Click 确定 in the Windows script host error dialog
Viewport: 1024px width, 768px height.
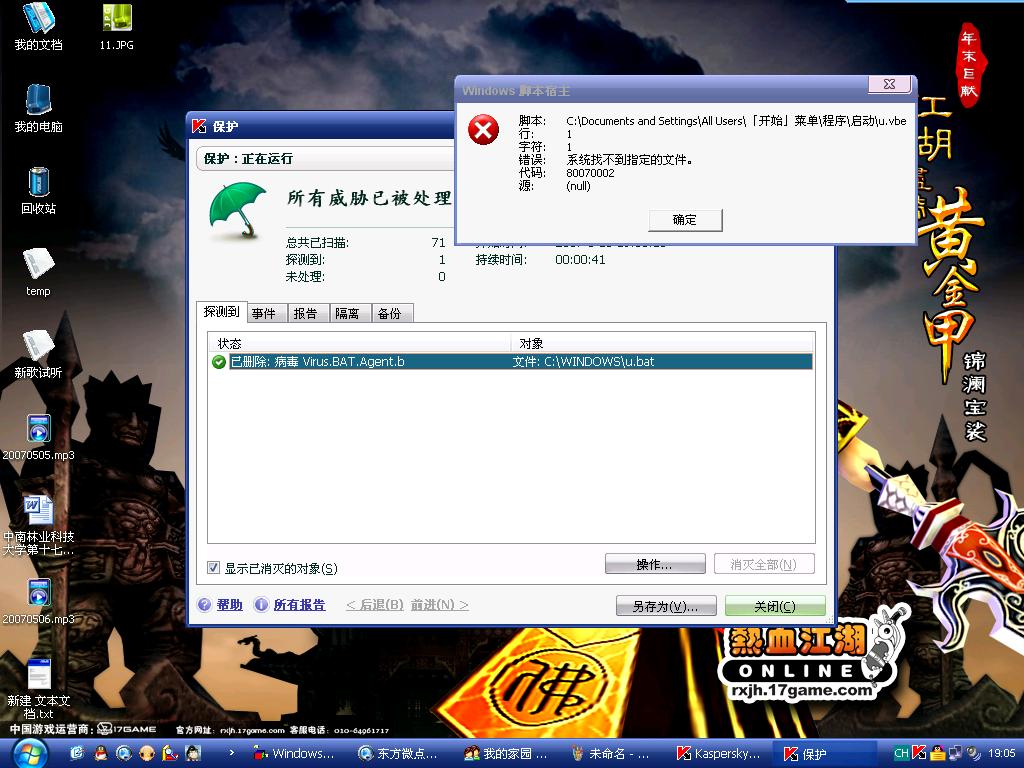point(685,220)
